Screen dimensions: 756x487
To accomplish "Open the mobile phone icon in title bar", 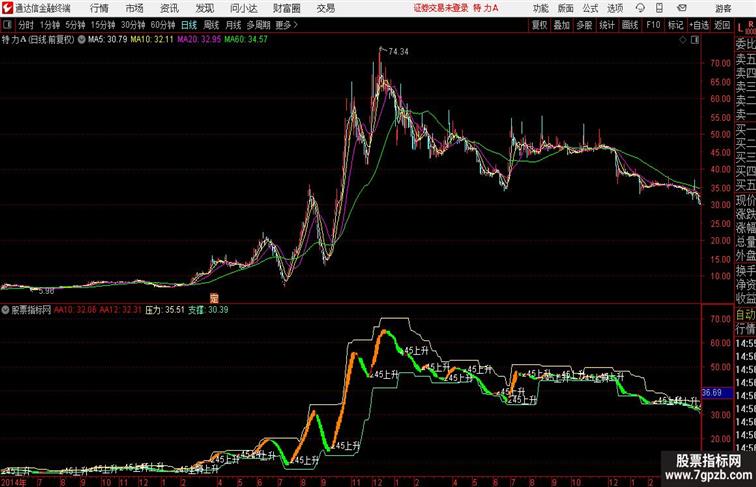I will [x=659, y=8].
